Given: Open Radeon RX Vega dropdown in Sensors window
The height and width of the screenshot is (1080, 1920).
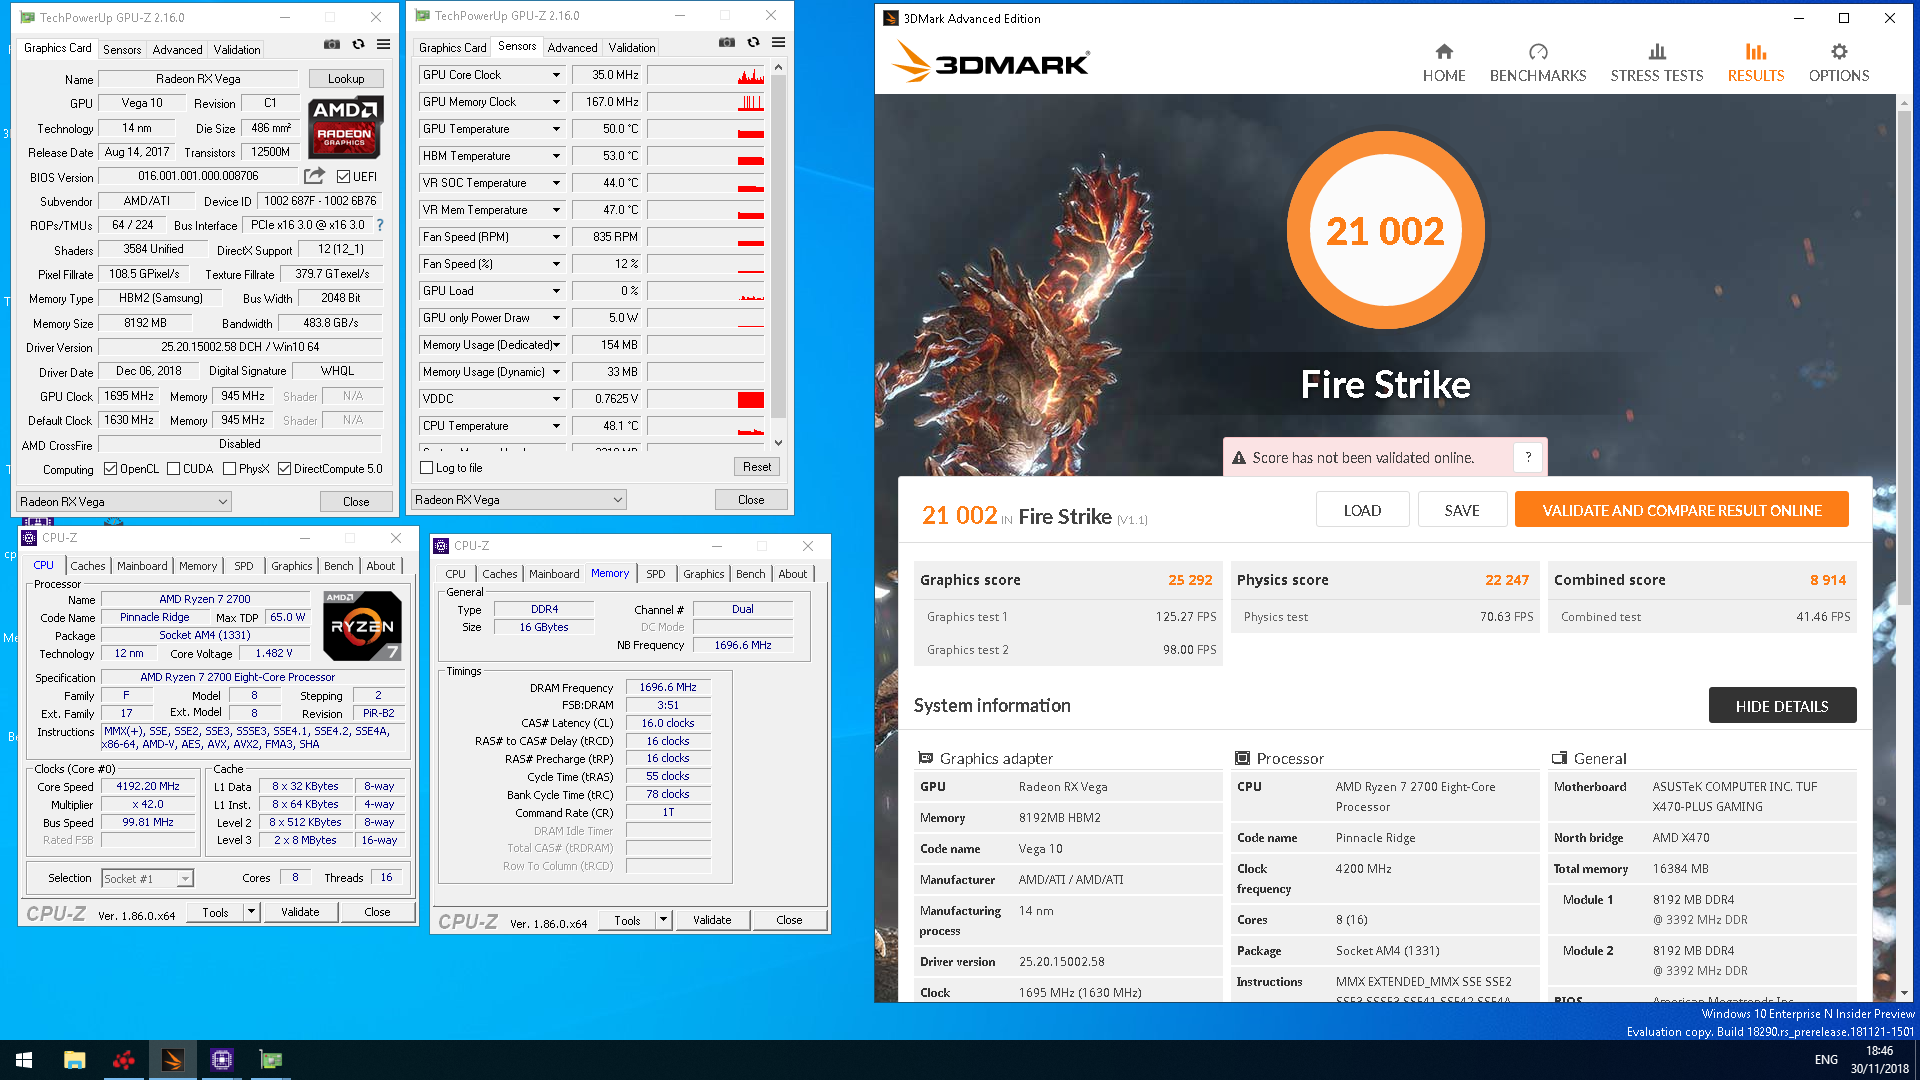Looking at the screenshot, I should [520, 500].
